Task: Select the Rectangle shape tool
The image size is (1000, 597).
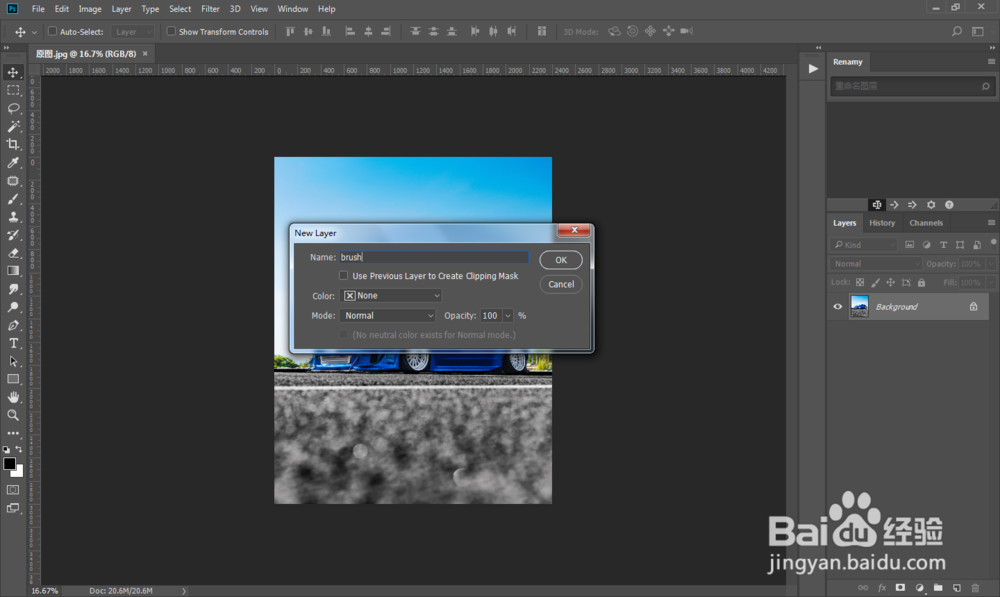Action: click(x=13, y=379)
